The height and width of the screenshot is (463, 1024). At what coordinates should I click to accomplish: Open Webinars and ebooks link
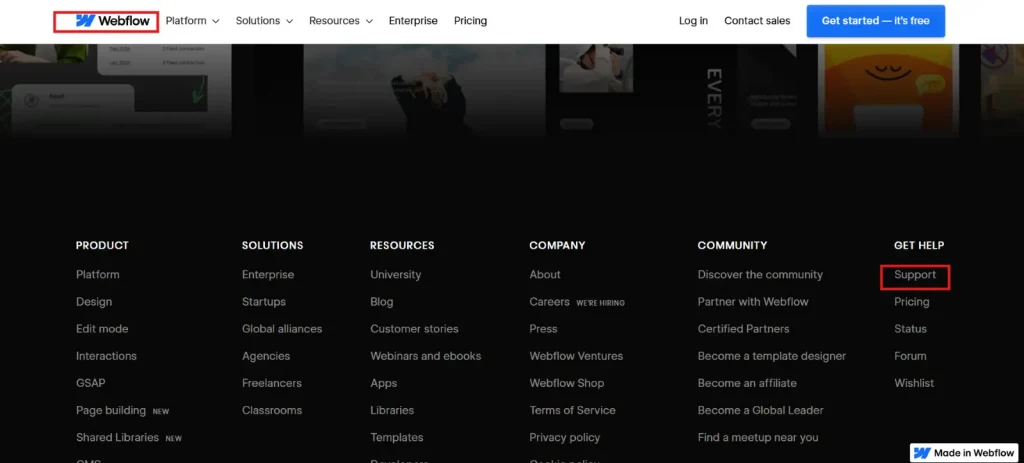pos(425,356)
